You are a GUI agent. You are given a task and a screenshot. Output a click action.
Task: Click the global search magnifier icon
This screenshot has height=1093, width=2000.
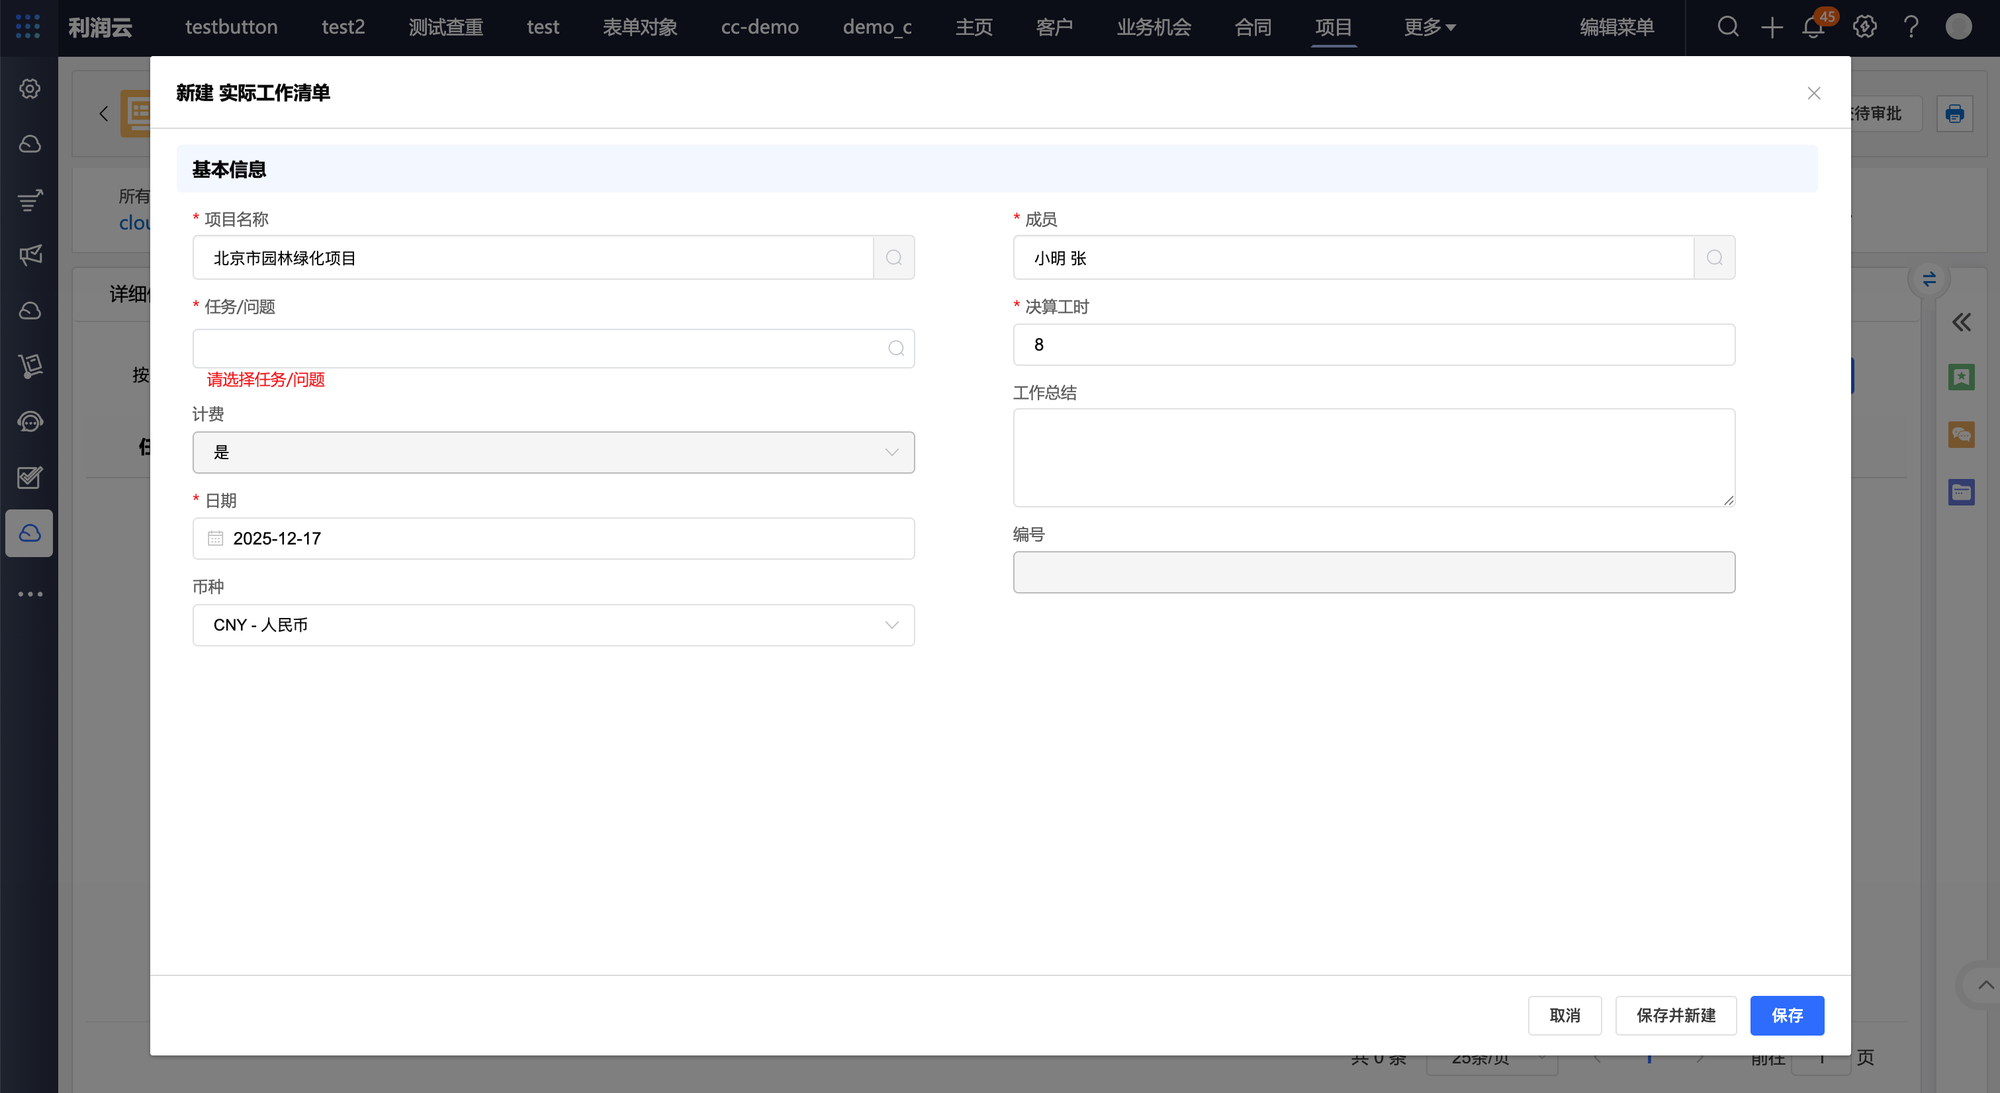pos(1728,27)
